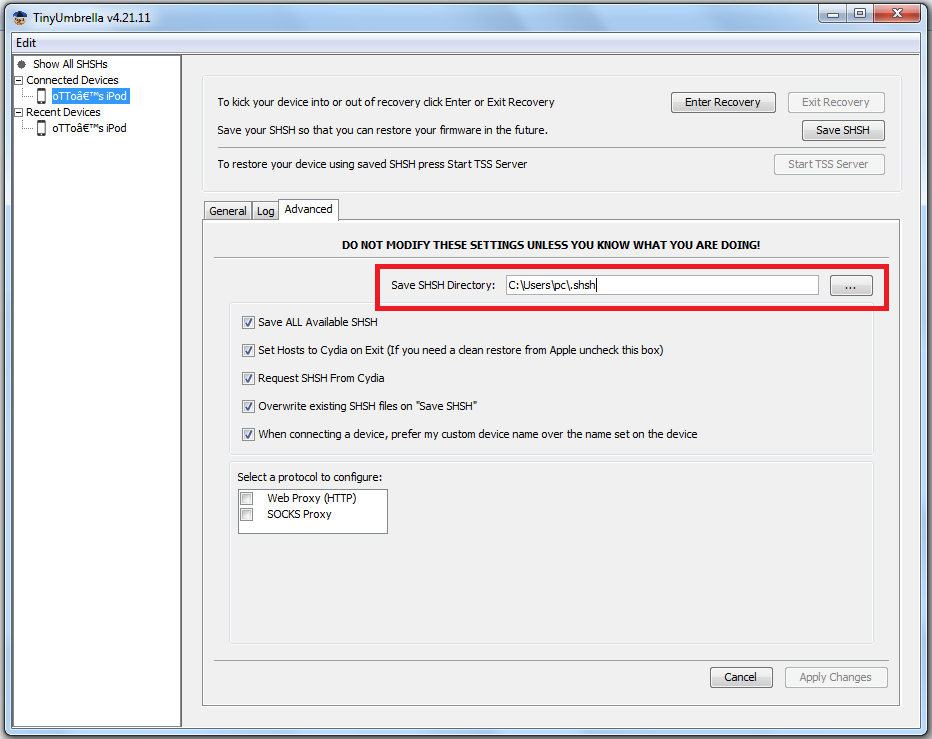Click the Save SHSH button
Image resolution: width=932 pixels, height=739 pixels.
click(x=843, y=130)
